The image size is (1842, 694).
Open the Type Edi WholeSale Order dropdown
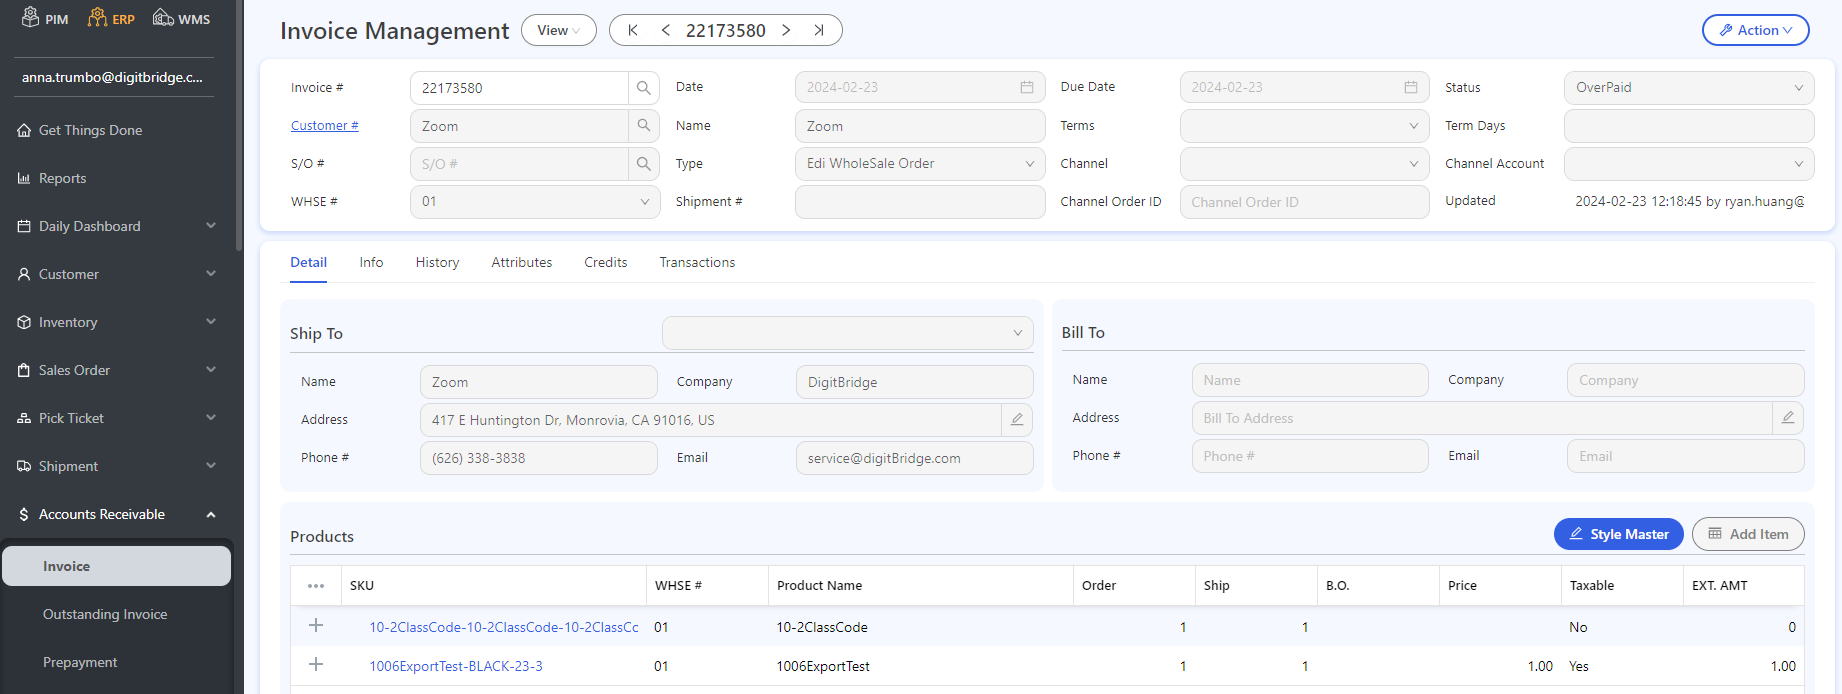click(x=920, y=164)
